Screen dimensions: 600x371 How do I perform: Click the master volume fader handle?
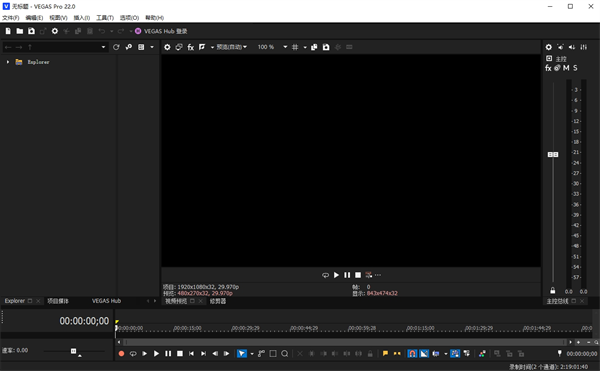[553, 155]
